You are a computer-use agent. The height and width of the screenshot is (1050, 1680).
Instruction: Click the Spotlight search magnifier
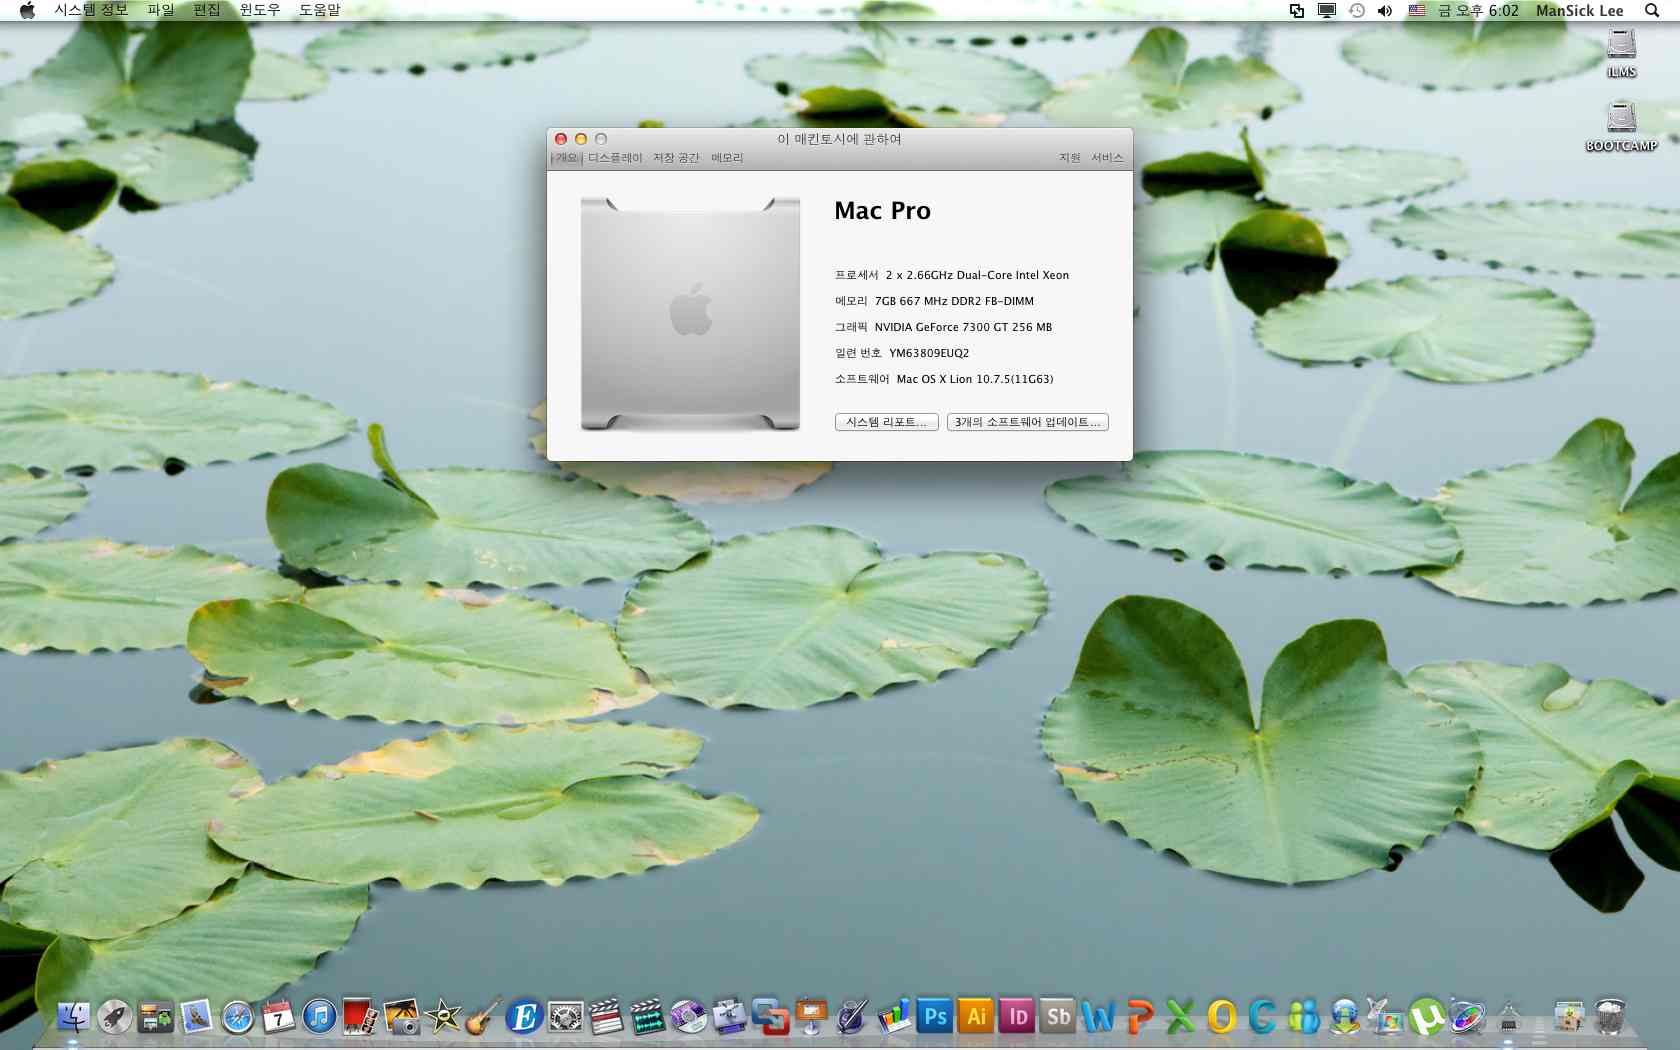coord(1652,11)
